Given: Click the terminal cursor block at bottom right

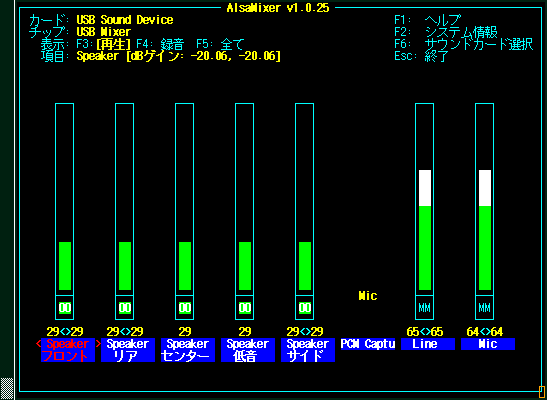Looking at the screenshot, I should click(542, 391).
